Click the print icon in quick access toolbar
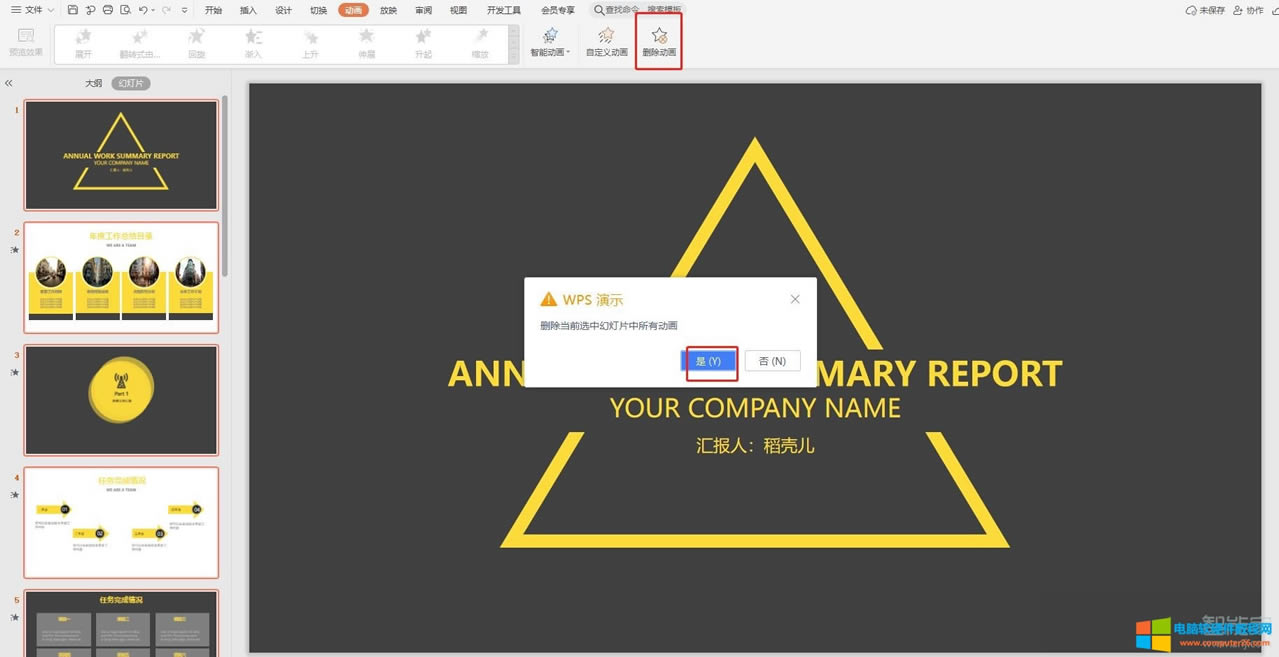Image resolution: width=1279 pixels, height=657 pixels. [x=108, y=10]
